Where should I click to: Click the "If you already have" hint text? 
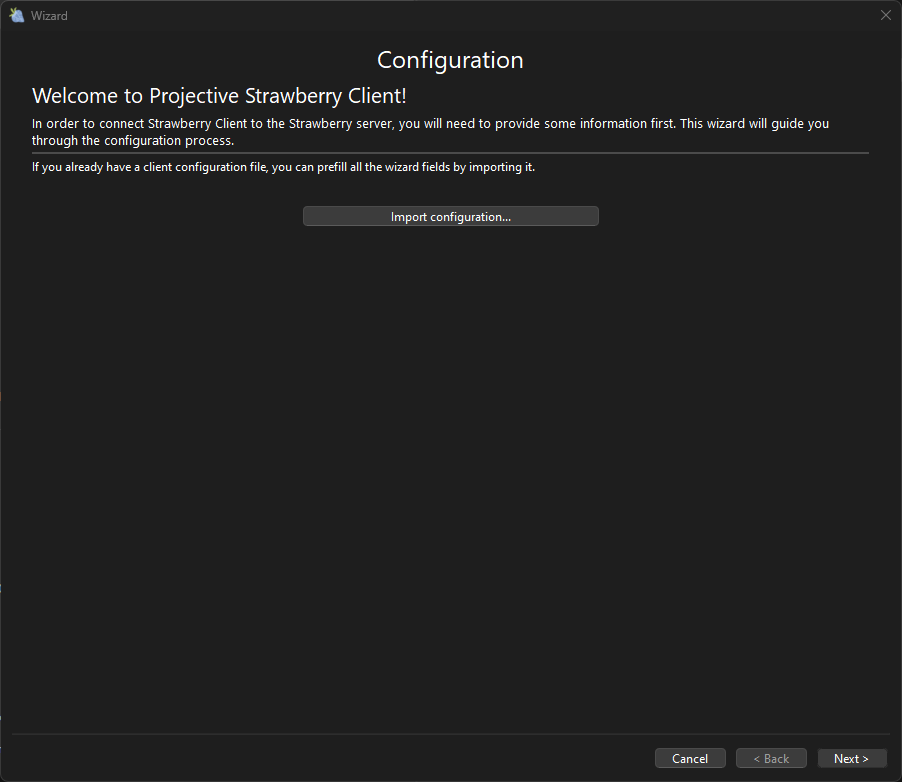283,167
